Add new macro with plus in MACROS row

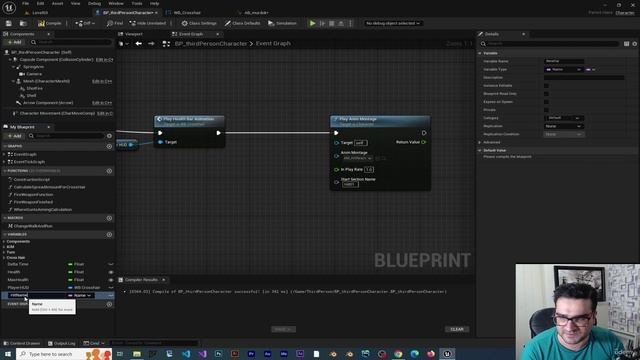coord(109,218)
